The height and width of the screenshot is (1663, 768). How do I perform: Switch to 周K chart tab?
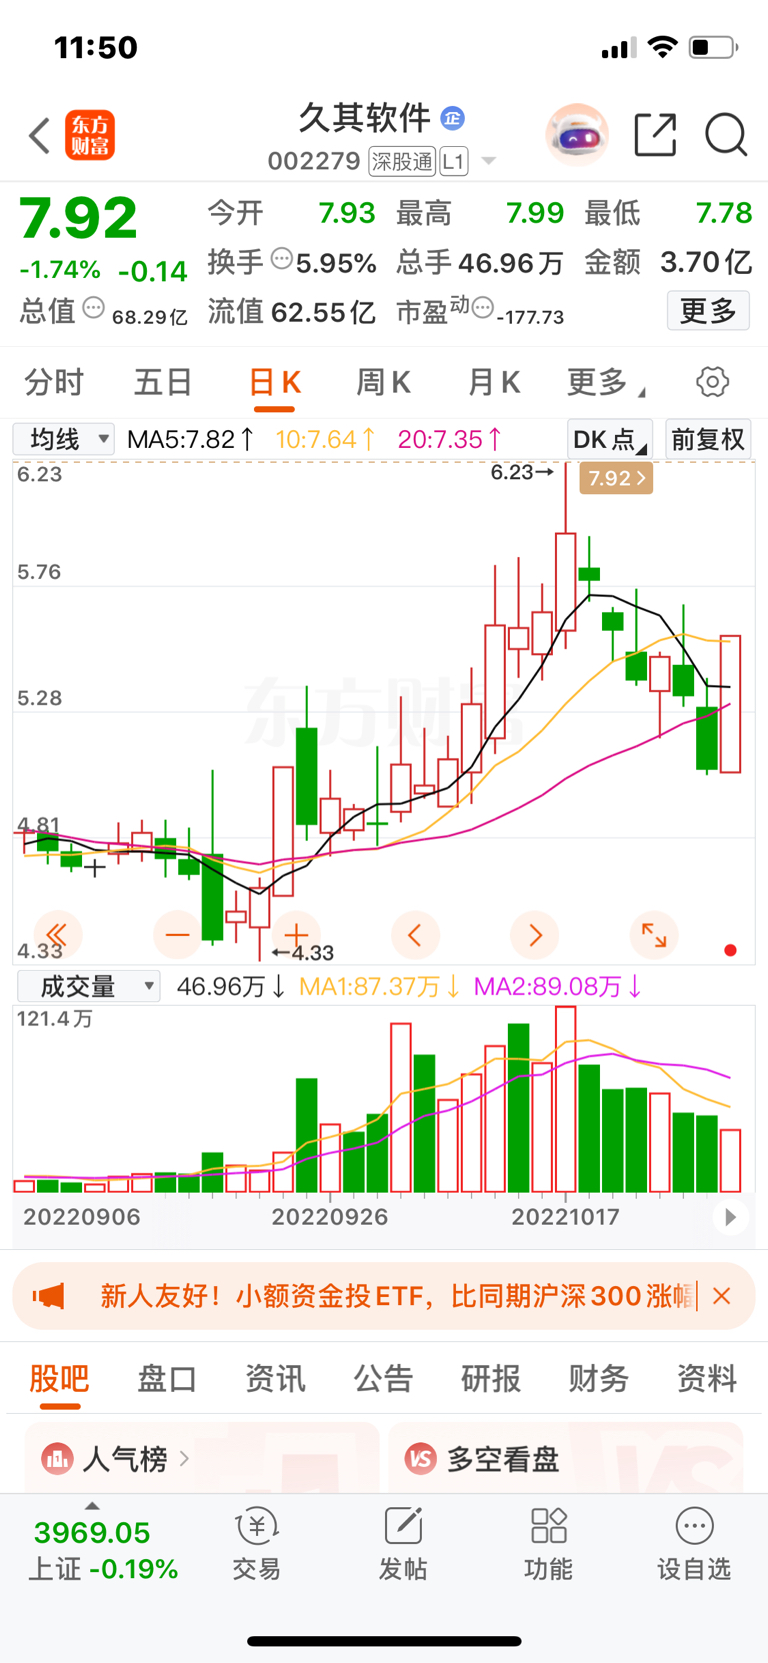click(x=384, y=381)
